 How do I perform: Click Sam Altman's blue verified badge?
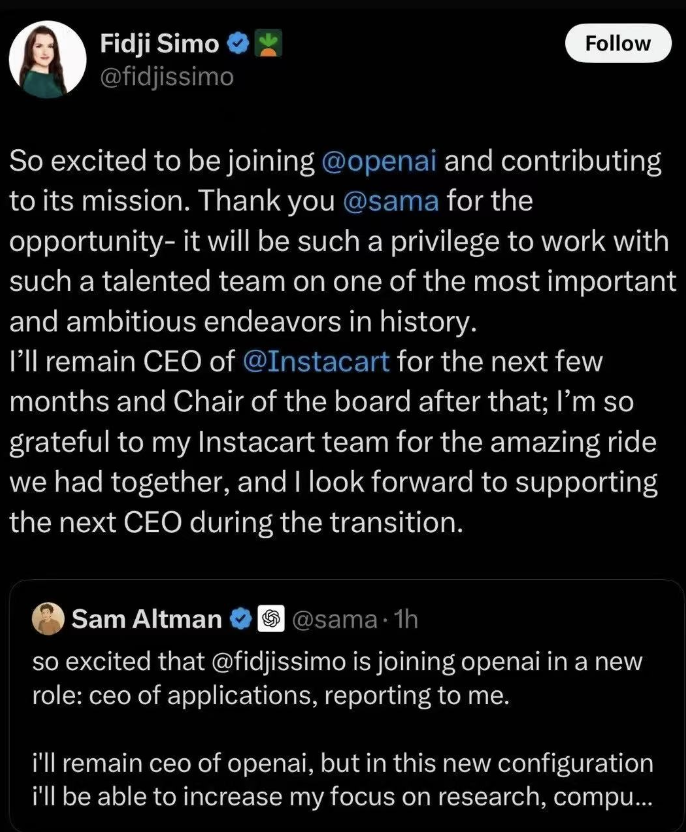[x=241, y=620]
